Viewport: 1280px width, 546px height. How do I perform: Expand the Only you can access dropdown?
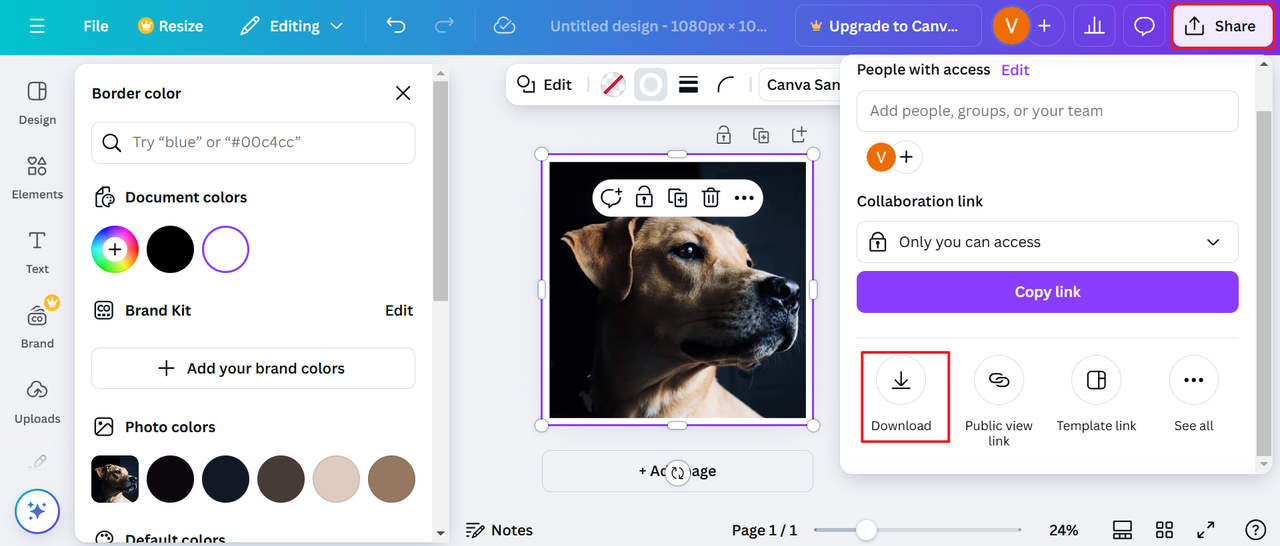(1047, 242)
